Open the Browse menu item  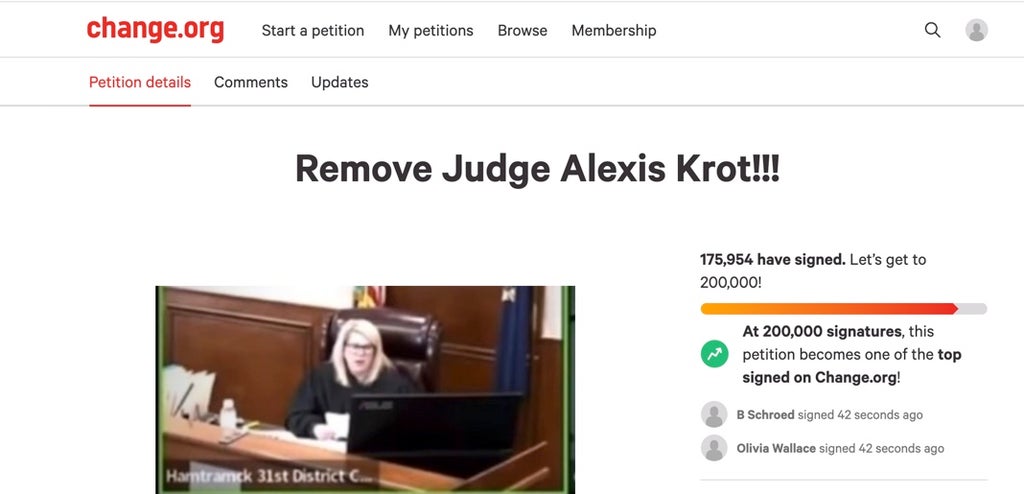point(522,31)
